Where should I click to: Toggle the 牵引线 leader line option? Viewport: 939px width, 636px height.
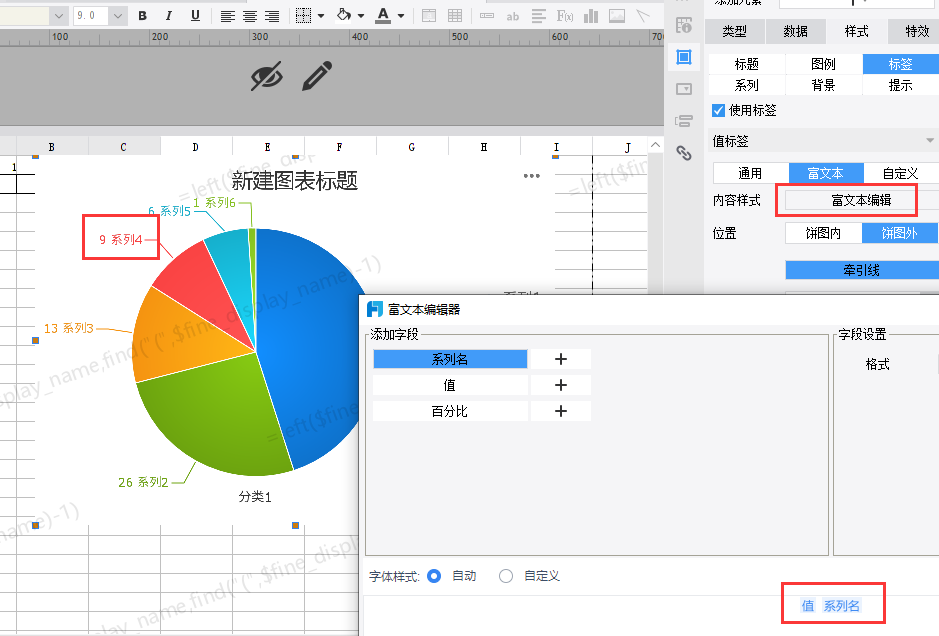tap(862, 270)
